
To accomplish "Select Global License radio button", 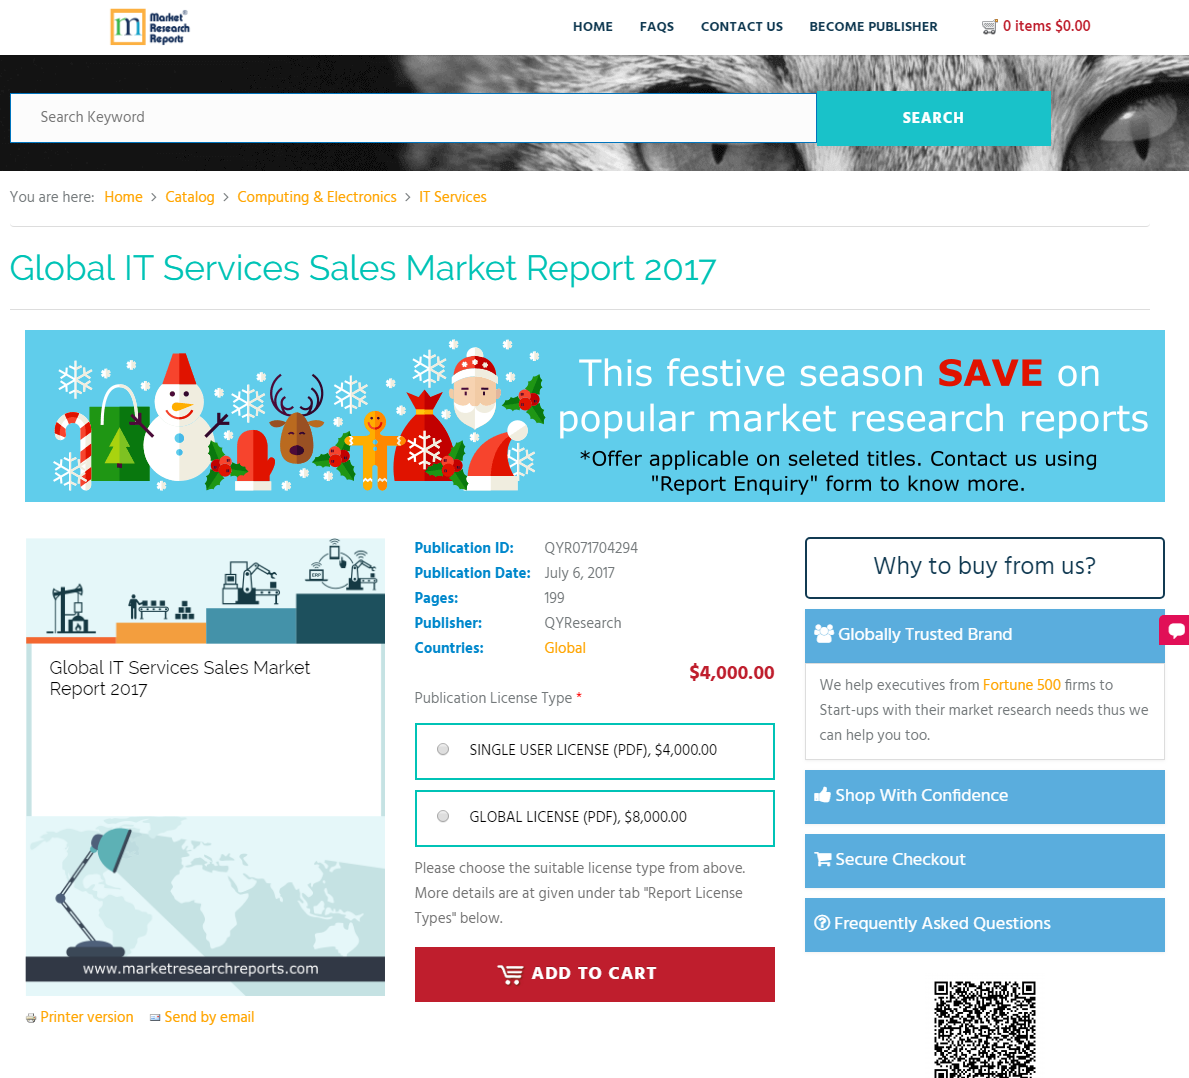I will (x=443, y=816).
